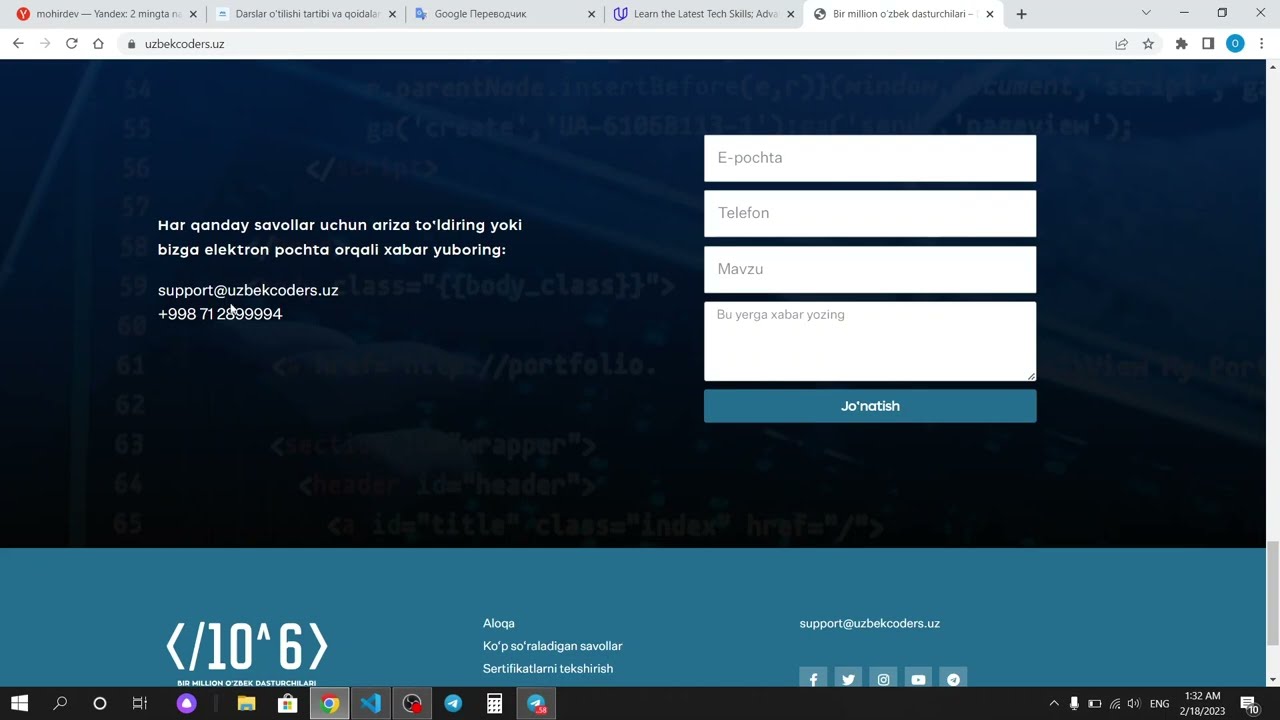Open the Windows notification center
Viewport: 1280px width, 720px height.
(1250, 705)
